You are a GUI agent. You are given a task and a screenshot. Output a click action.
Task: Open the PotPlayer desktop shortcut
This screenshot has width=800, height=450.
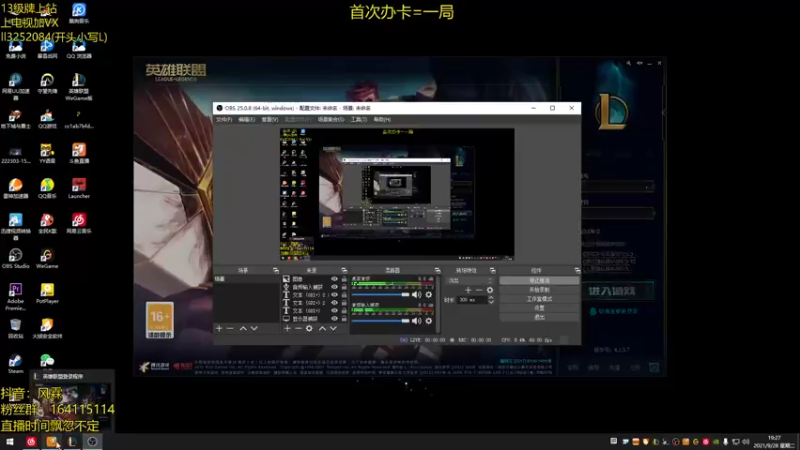(x=47, y=293)
